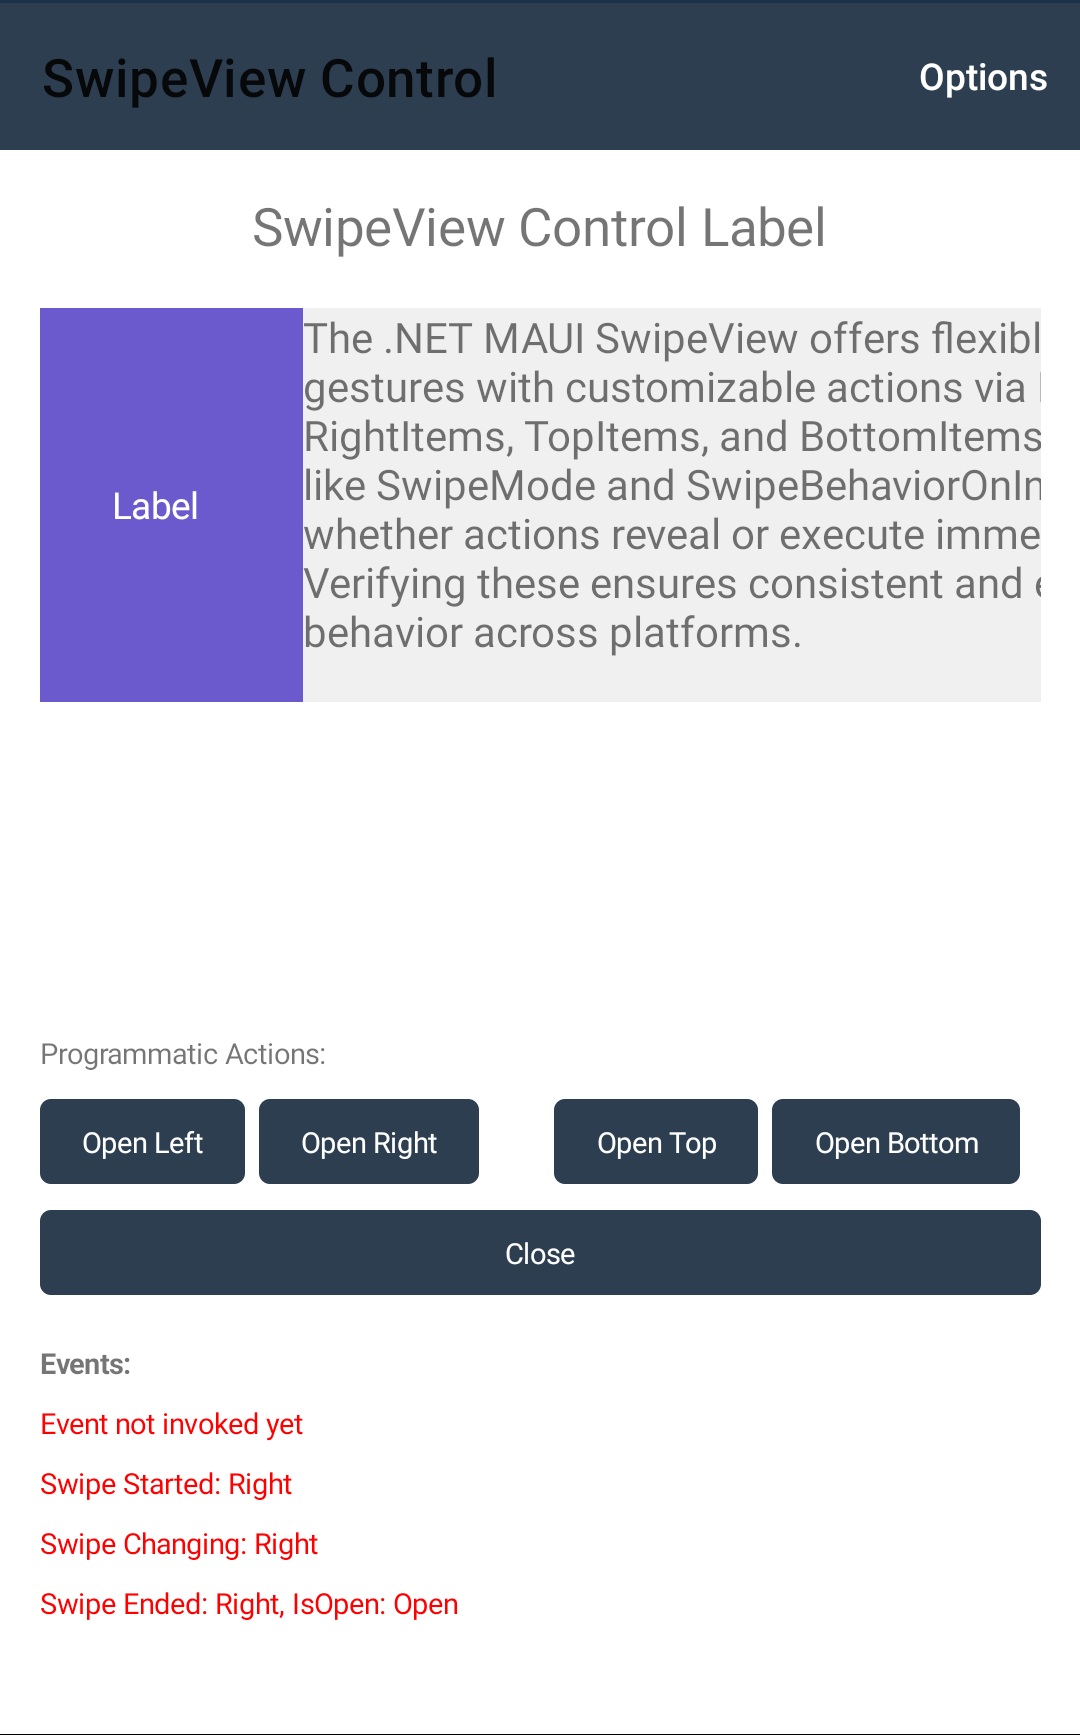Tap the 'behavior across platforms.' text line

point(552,633)
